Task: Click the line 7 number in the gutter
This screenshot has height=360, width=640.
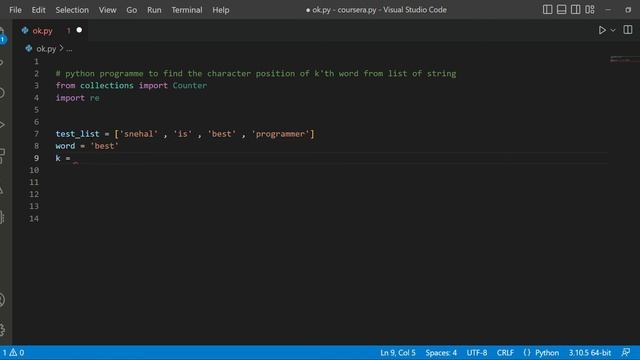Action: 36,134
